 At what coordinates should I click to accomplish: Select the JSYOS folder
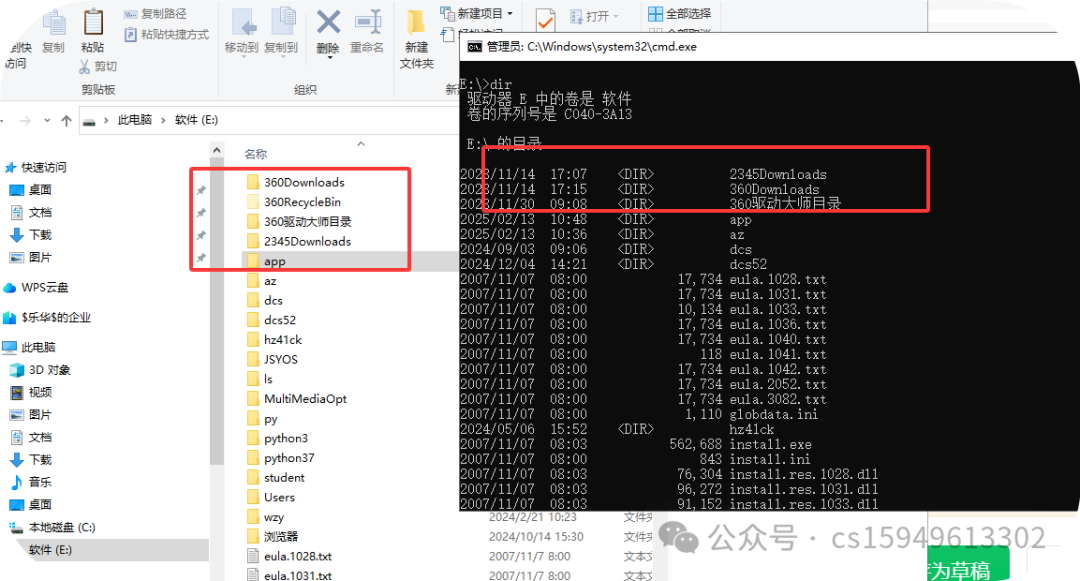[x=280, y=359]
